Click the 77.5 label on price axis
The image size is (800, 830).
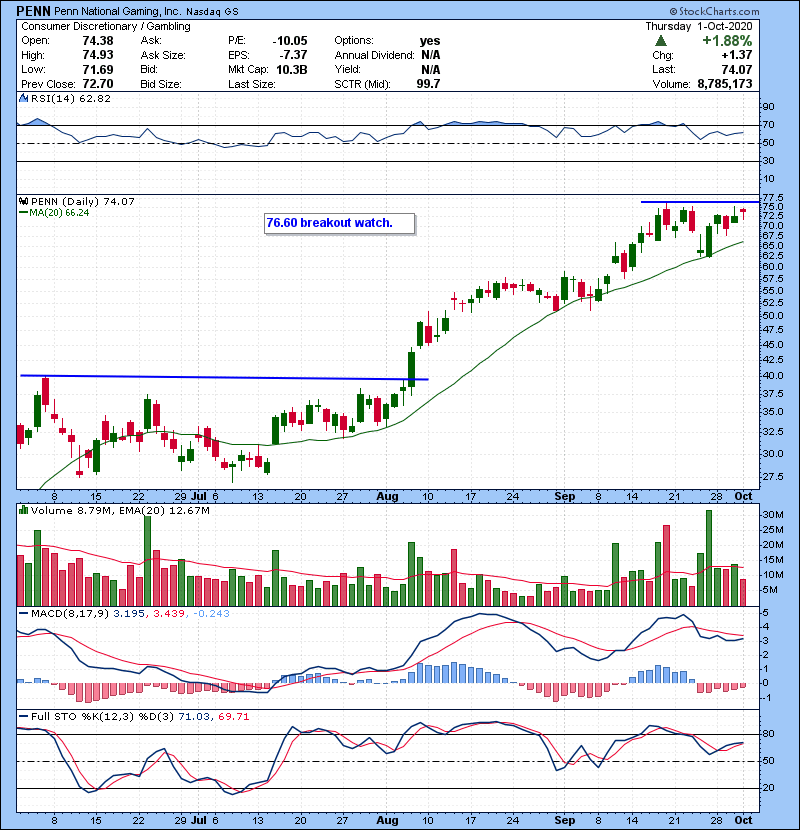[x=772, y=197]
